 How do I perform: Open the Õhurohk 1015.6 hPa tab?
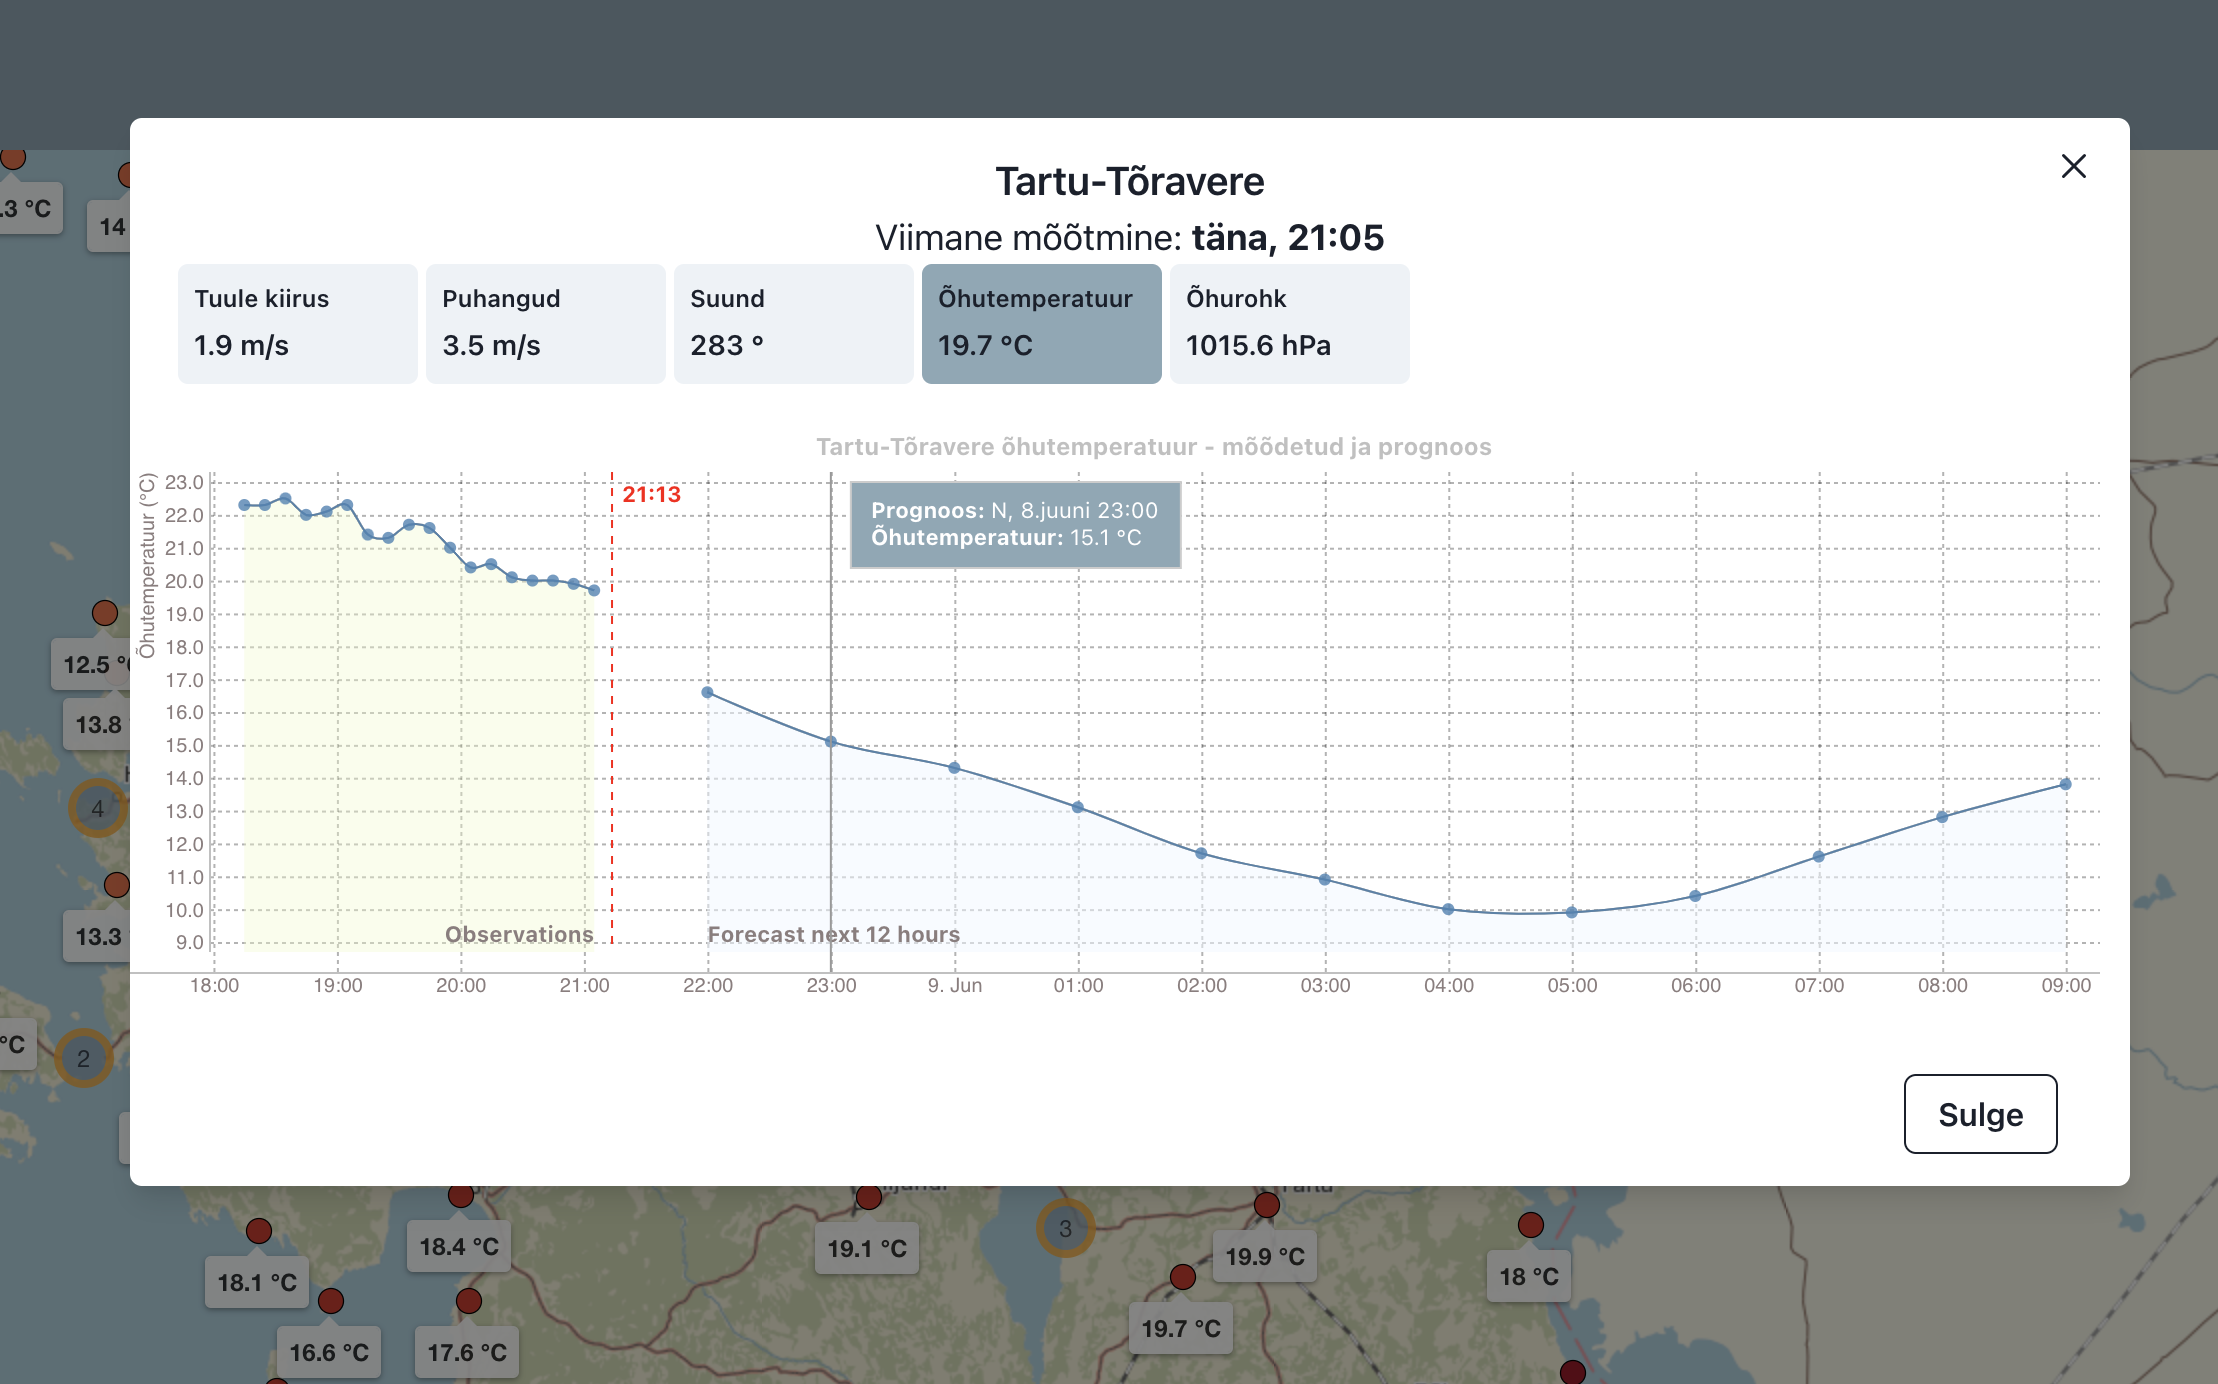pos(1288,323)
